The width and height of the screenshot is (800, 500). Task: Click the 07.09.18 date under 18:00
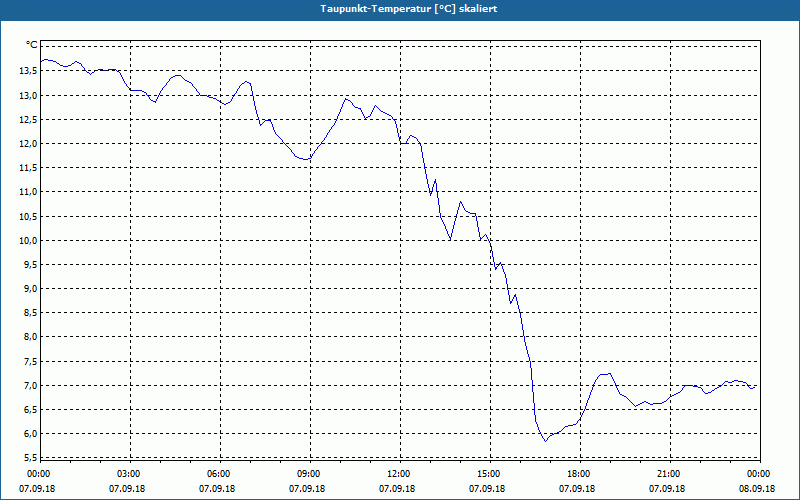click(577, 488)
